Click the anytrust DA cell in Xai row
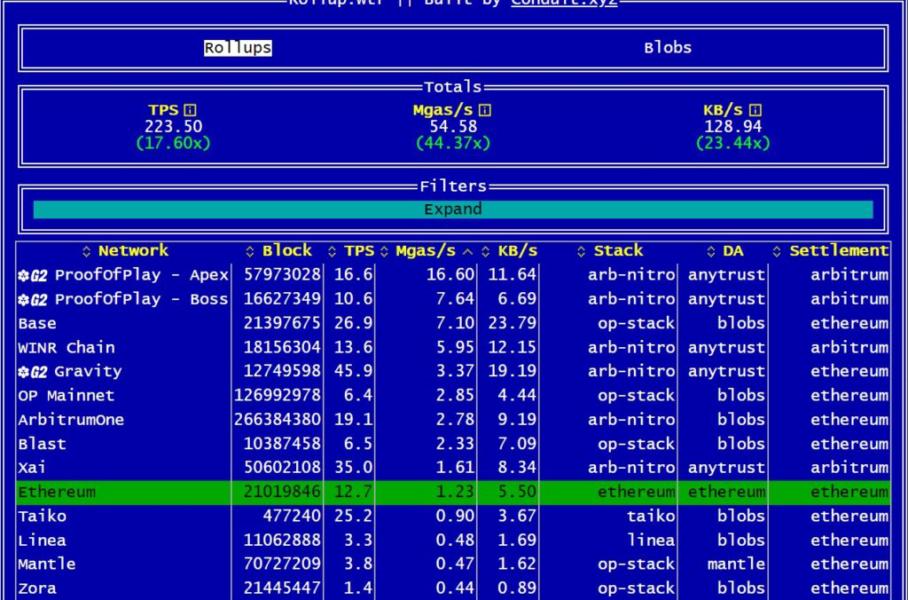The height and width of the screenshot is (600, 908). pyautogui.click(x=726, y=467)
